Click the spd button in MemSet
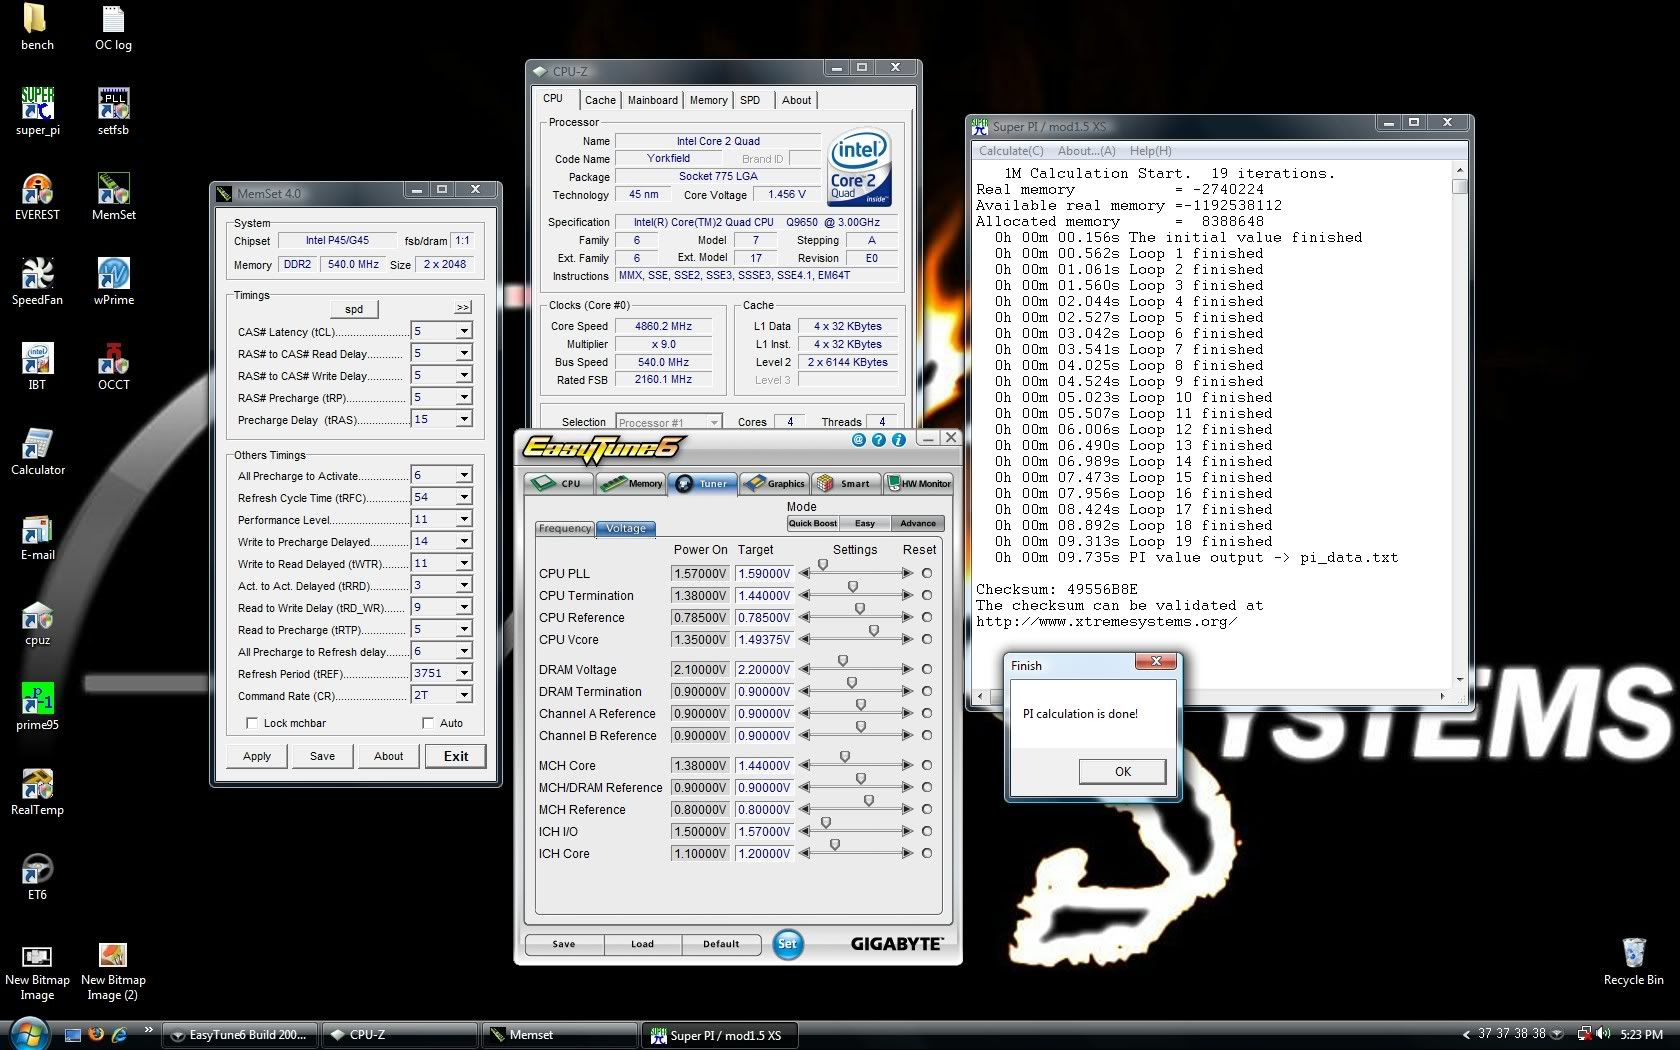1680x1050 pixels. pos(354,309)
